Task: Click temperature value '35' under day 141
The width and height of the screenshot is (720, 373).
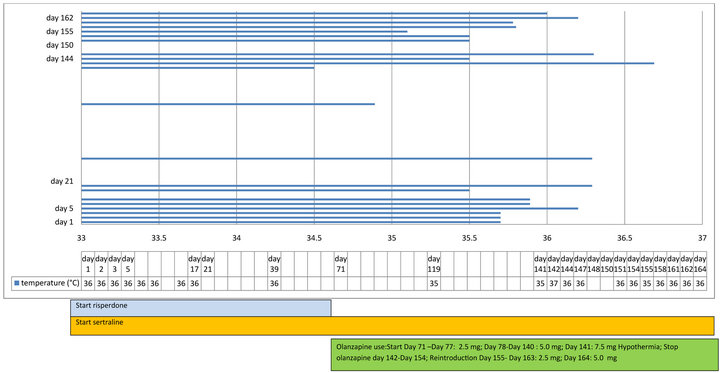Action: 540,284
